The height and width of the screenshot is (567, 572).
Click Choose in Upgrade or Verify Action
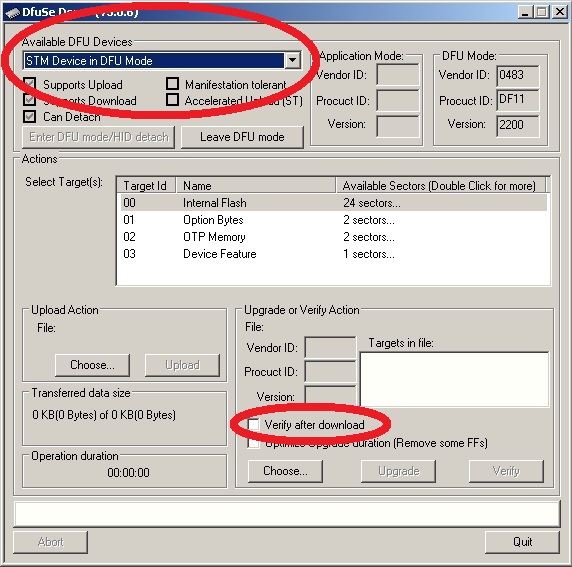[285, 471]
